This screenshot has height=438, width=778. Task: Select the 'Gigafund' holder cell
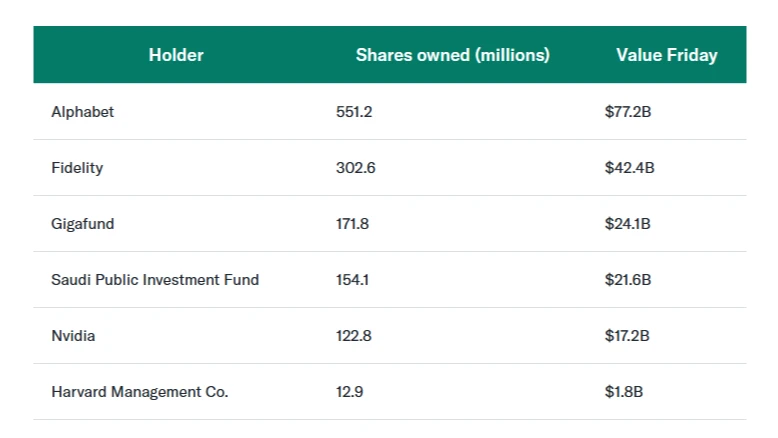click(82, 224)
